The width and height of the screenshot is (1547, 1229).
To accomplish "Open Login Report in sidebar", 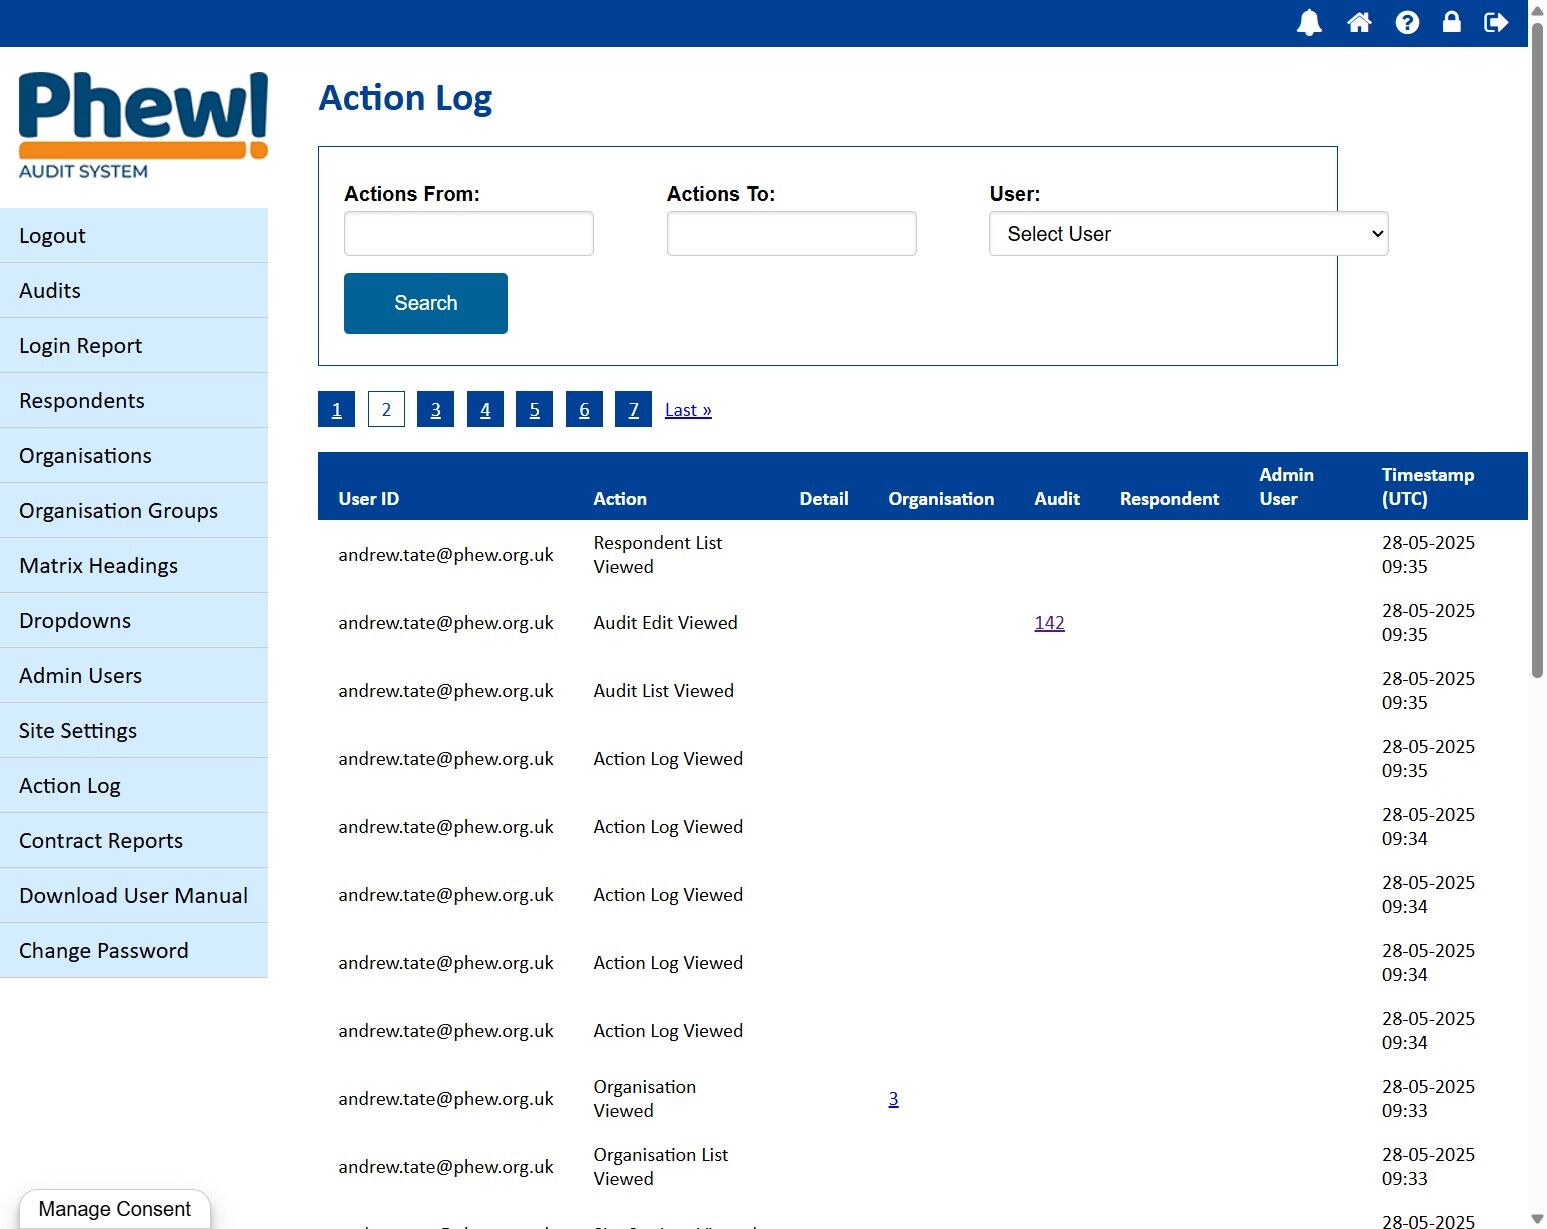I will 134,346.
